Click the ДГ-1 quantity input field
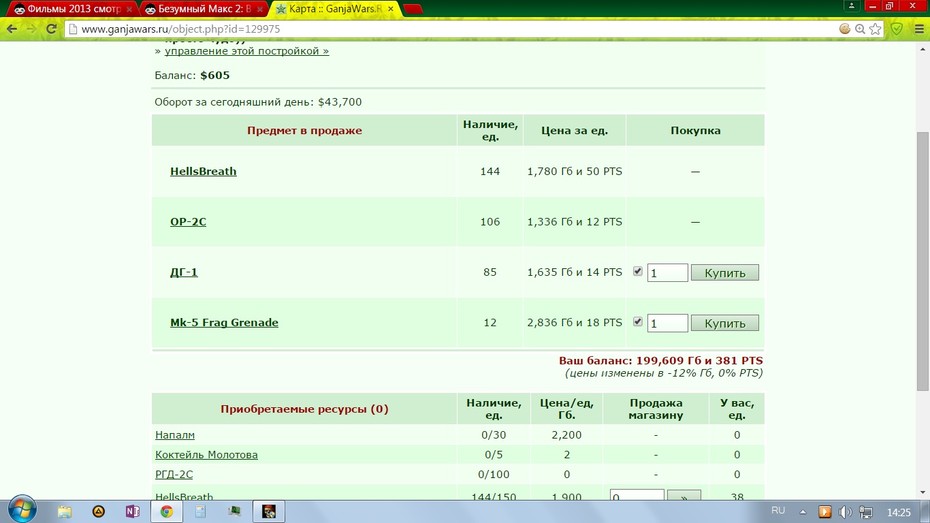The height and width of the screenshot is (523, 930). click(x=667, y=273)
